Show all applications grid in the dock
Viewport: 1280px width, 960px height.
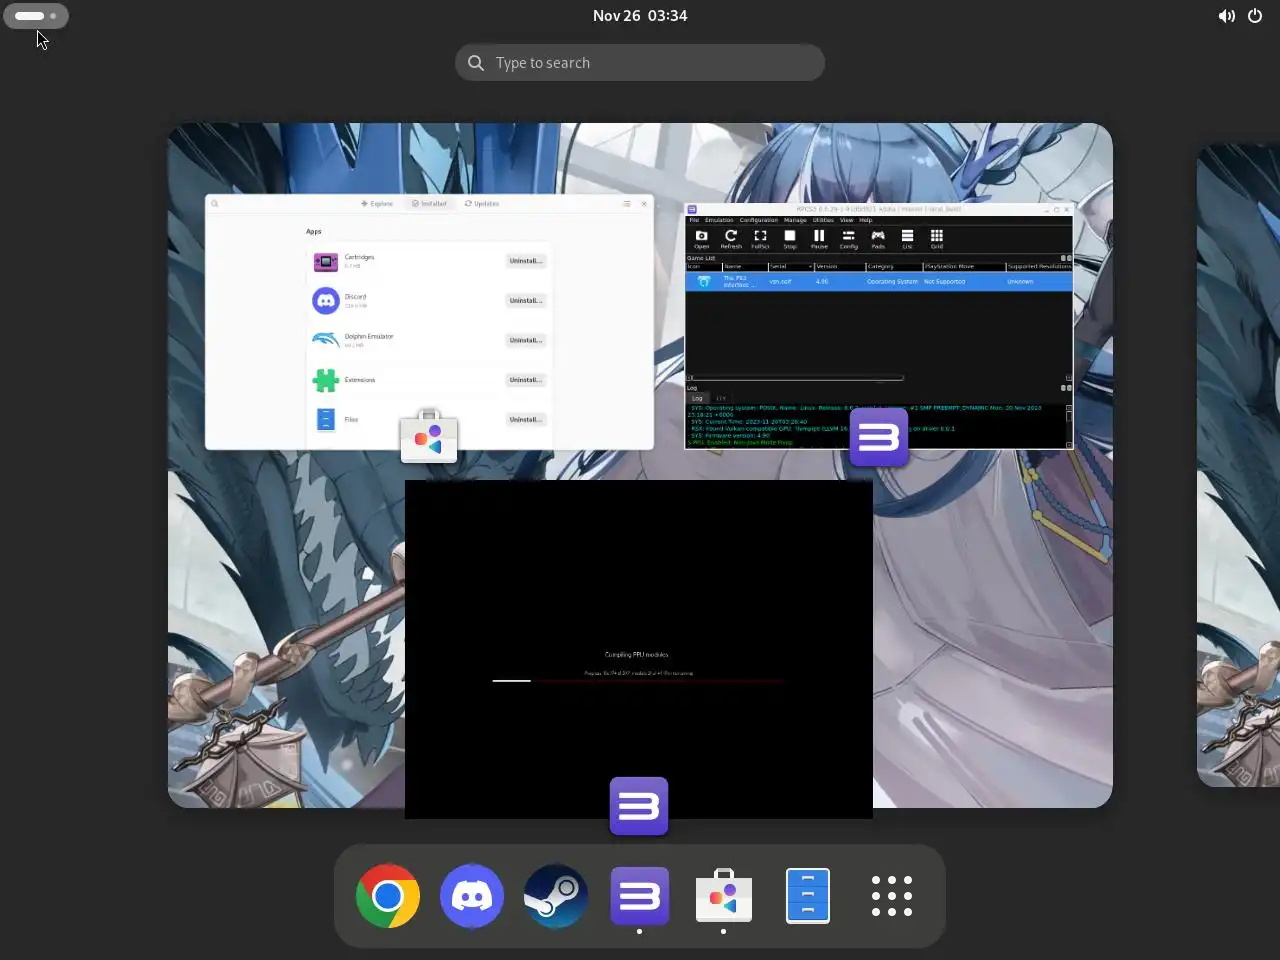[x=892, y=896]
